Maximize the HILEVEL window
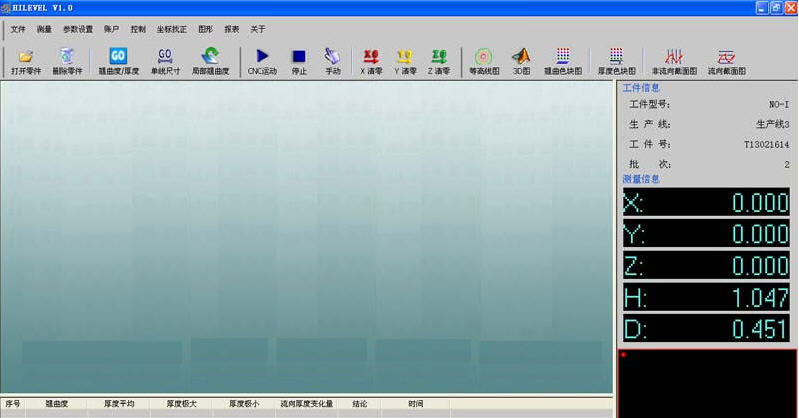This screenshot has height=418, width=799. 776,8
